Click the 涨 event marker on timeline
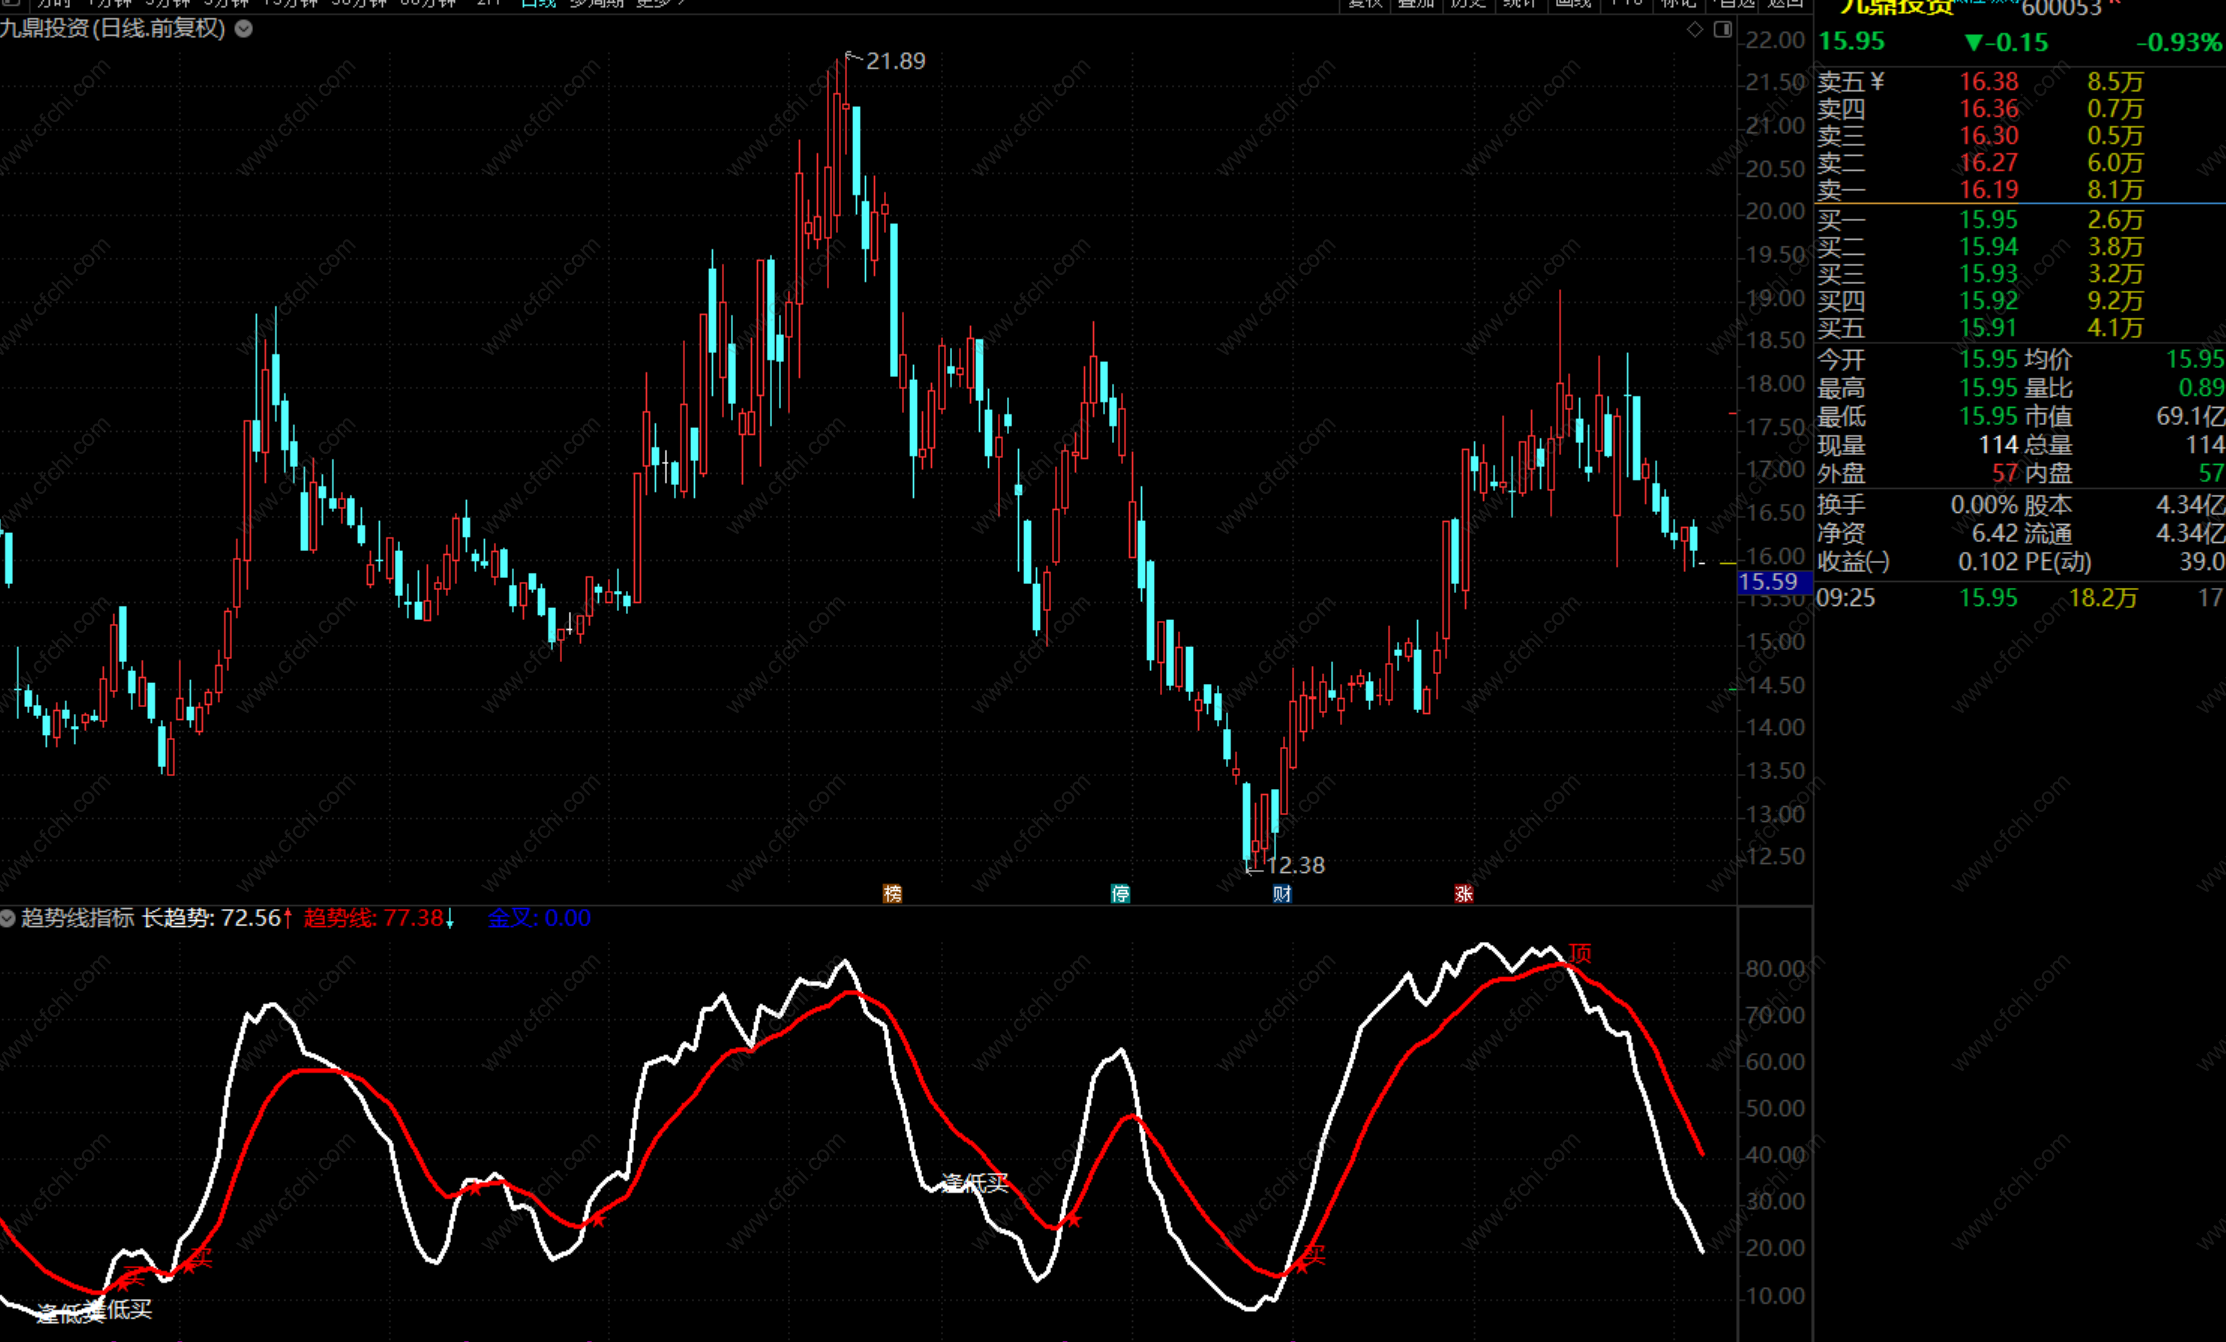Screen dimensions: 2226x1342 tap(1463, 893)
